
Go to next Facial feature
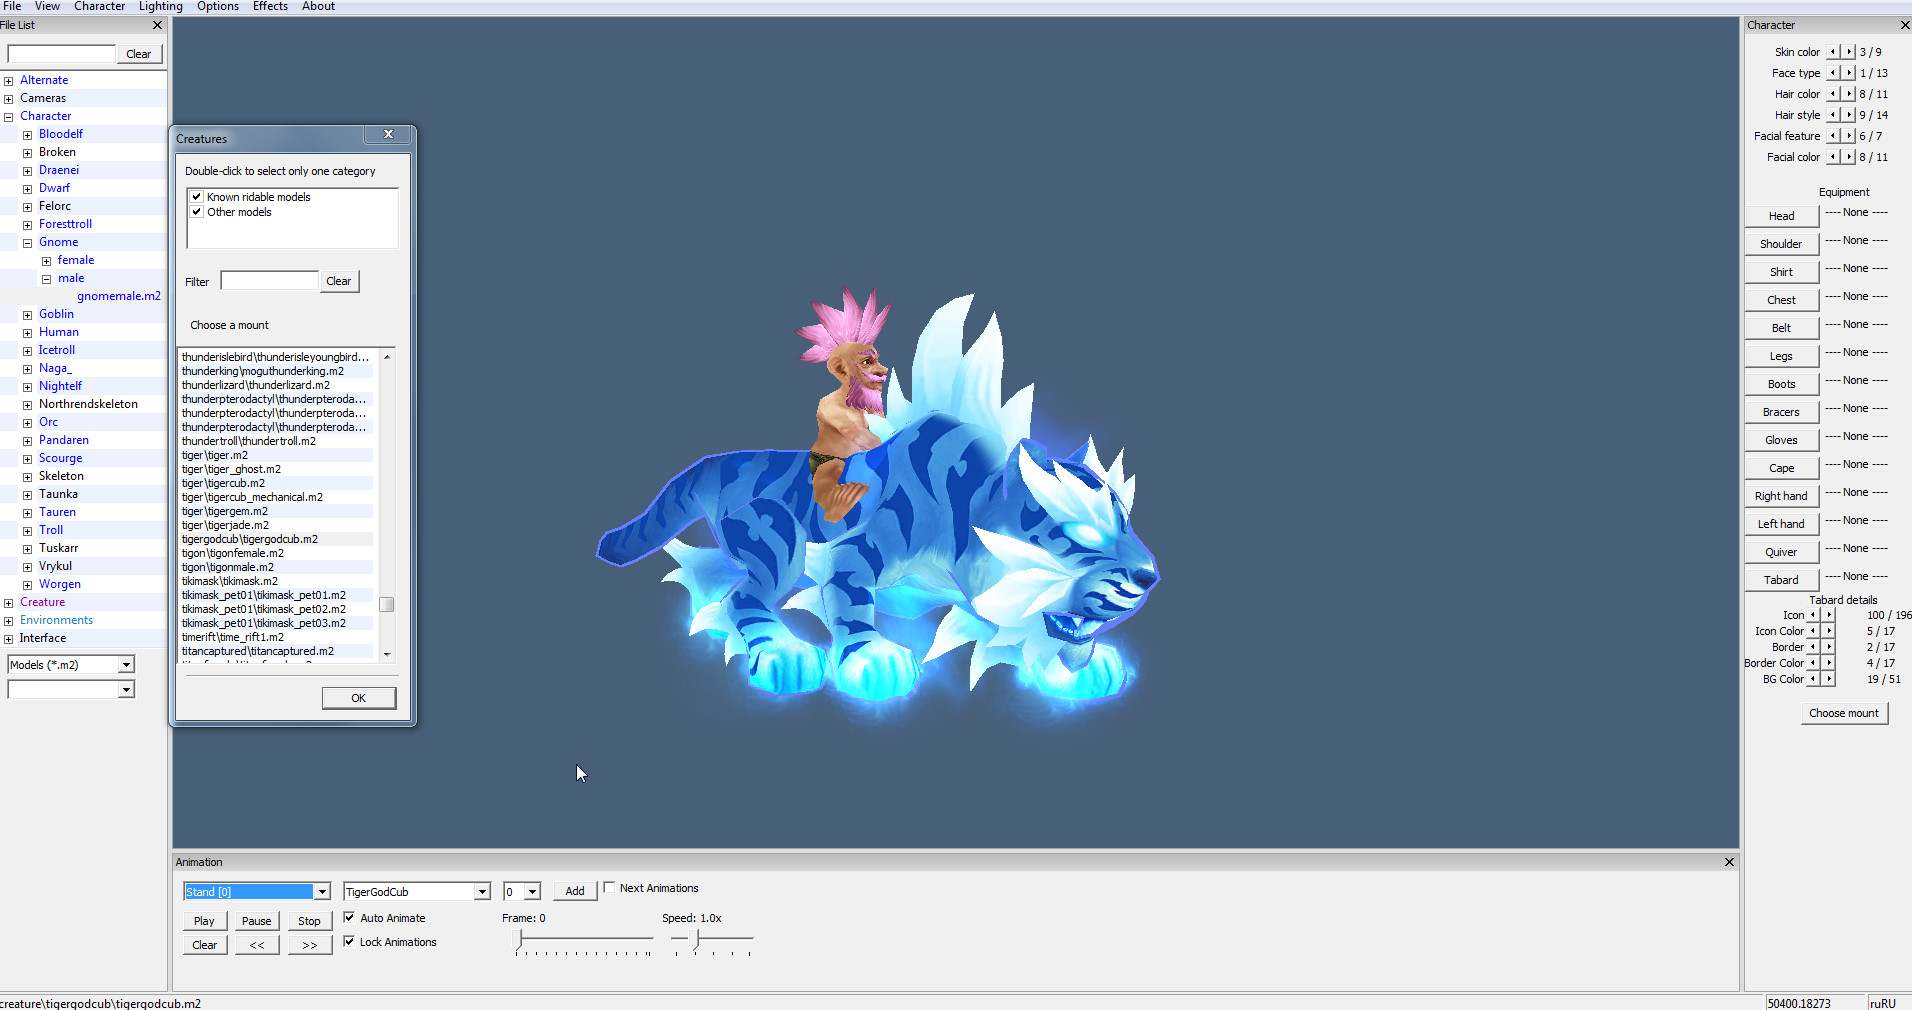1849,136
